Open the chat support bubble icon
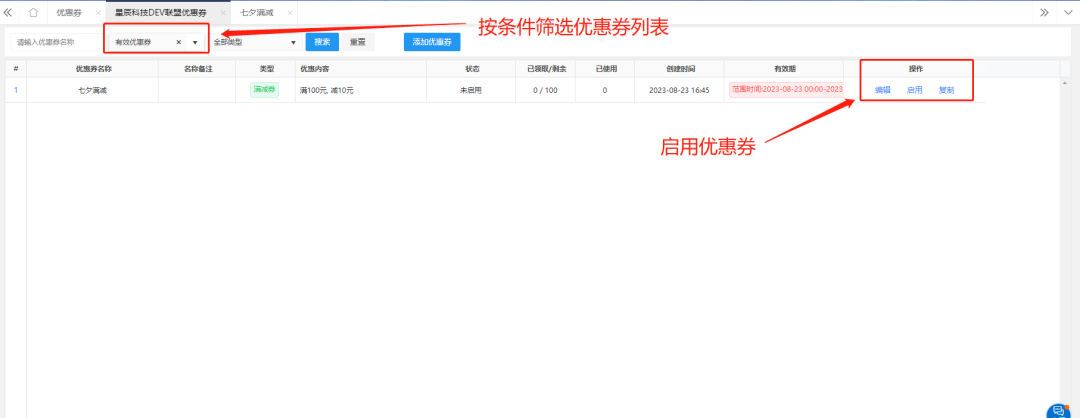Screen dimensions: 1080x418 (1059, 410)
